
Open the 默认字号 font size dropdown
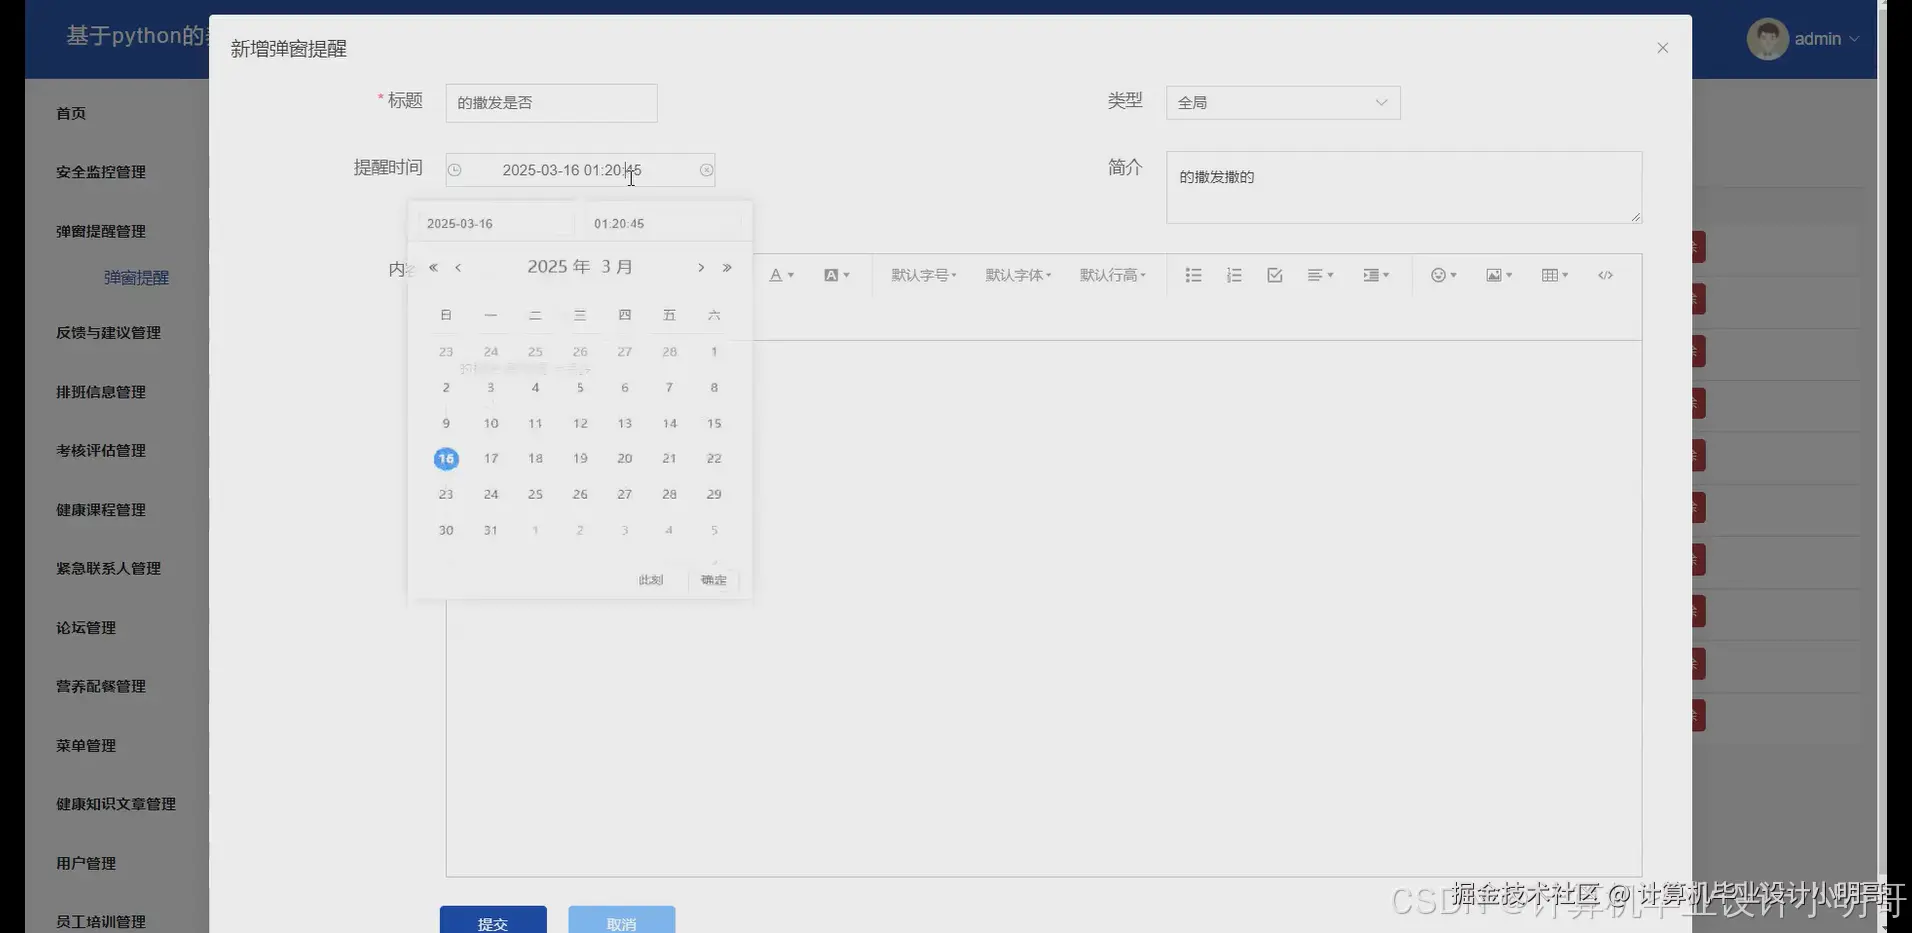coord(922,275)
